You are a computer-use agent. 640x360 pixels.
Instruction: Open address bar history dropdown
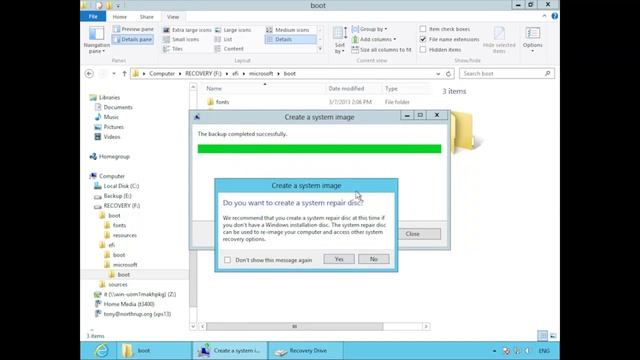click(438, 73)
